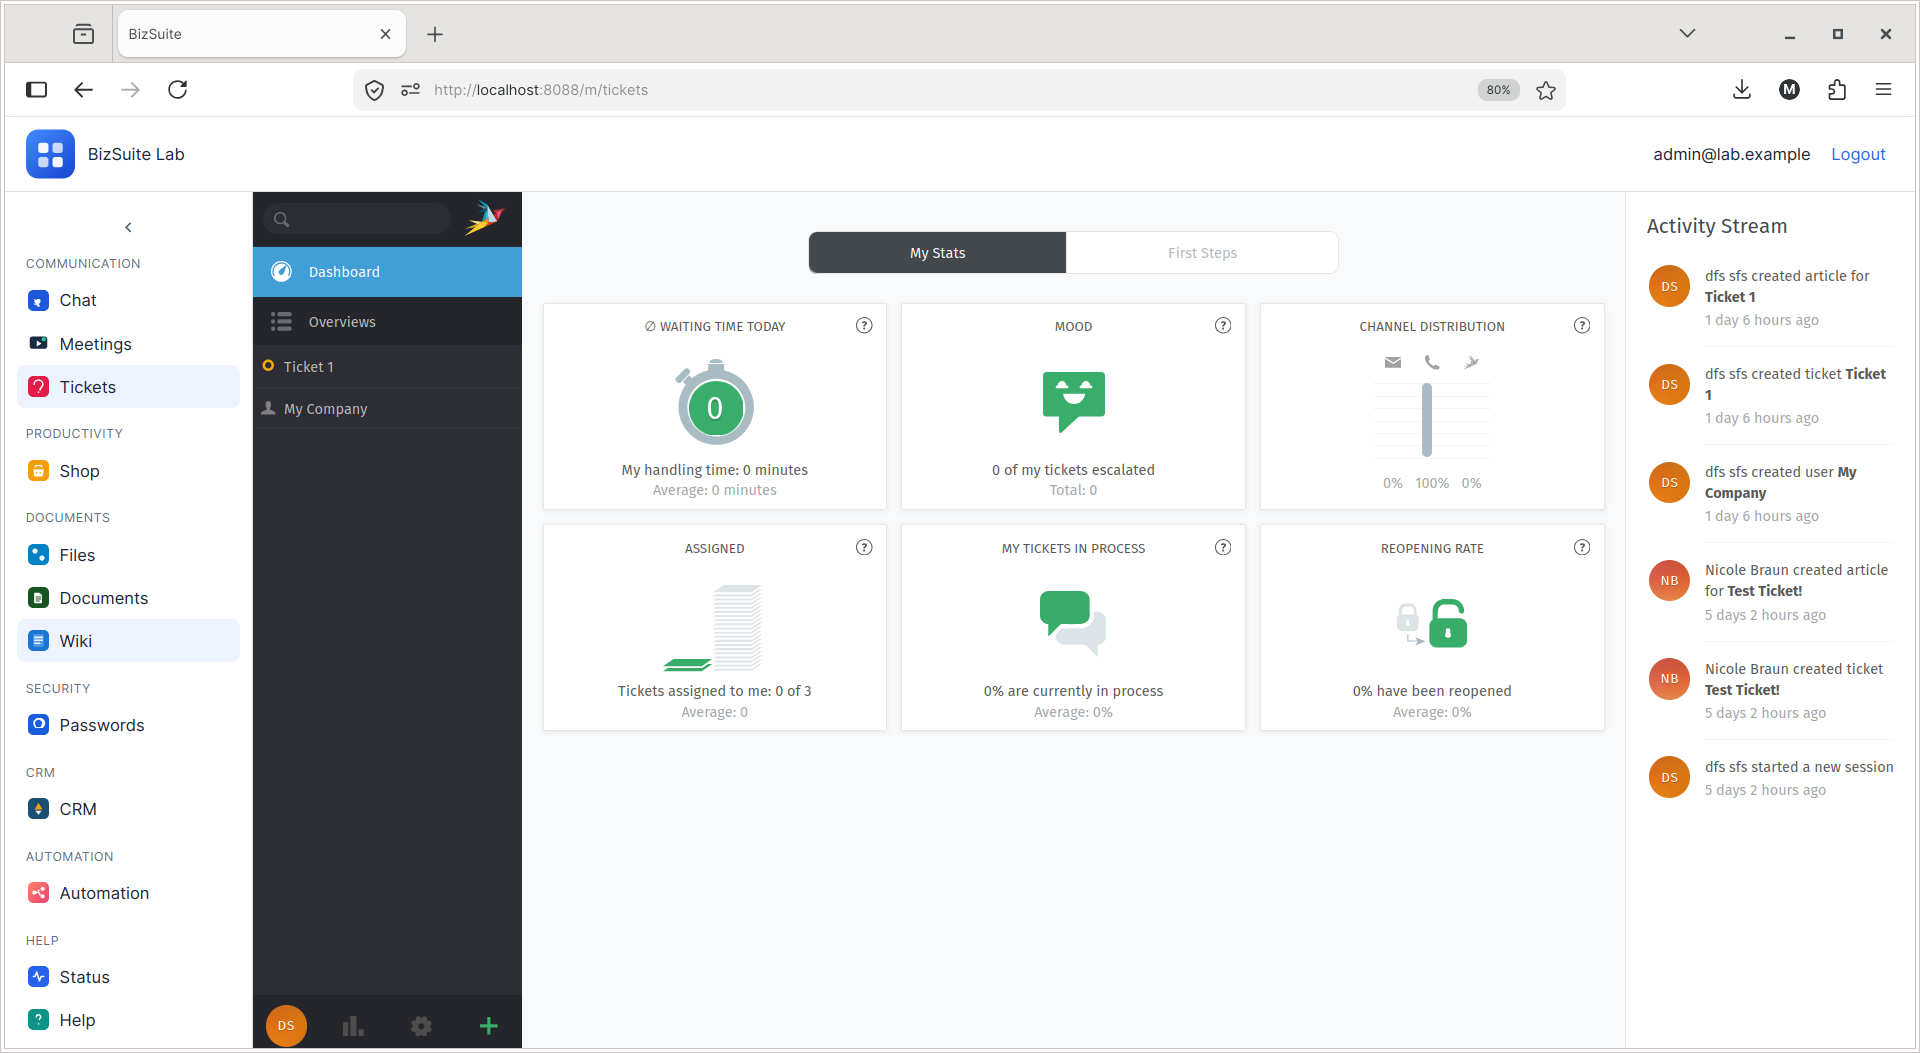
Task: Click the Logout link
Action: [x=1857, y=154]
